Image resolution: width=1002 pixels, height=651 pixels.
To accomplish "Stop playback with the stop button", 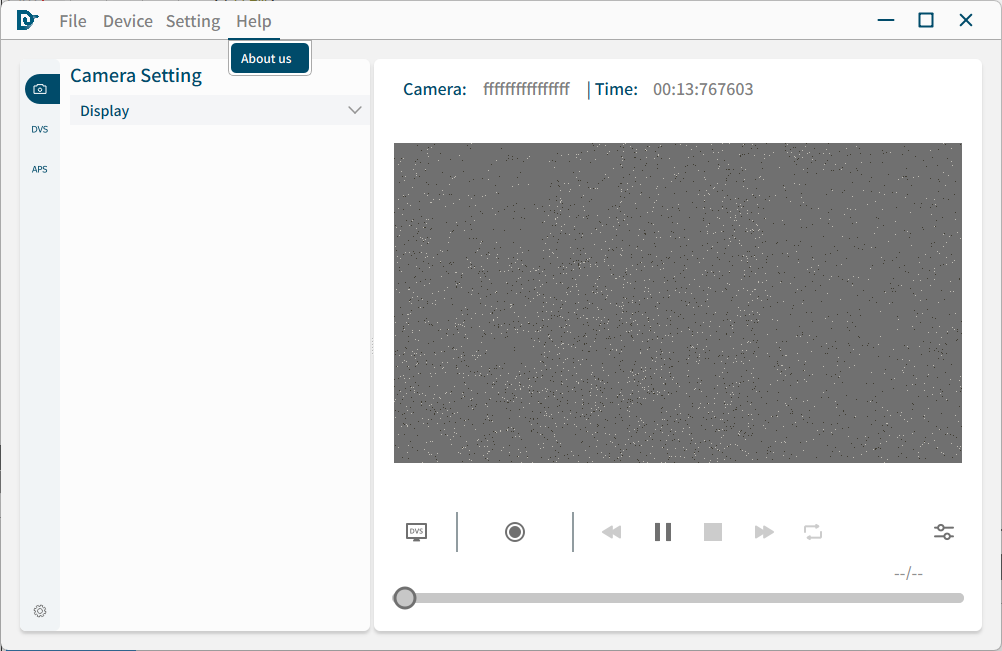I will (713, 532).
